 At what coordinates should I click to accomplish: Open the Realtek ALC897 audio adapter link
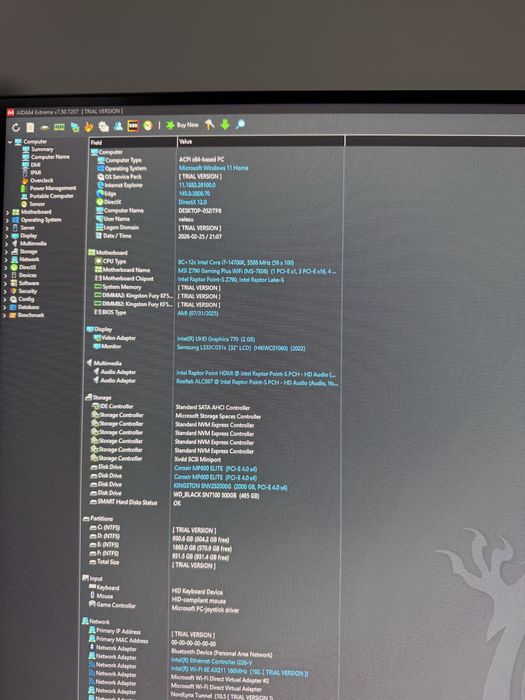coord(257,383)
